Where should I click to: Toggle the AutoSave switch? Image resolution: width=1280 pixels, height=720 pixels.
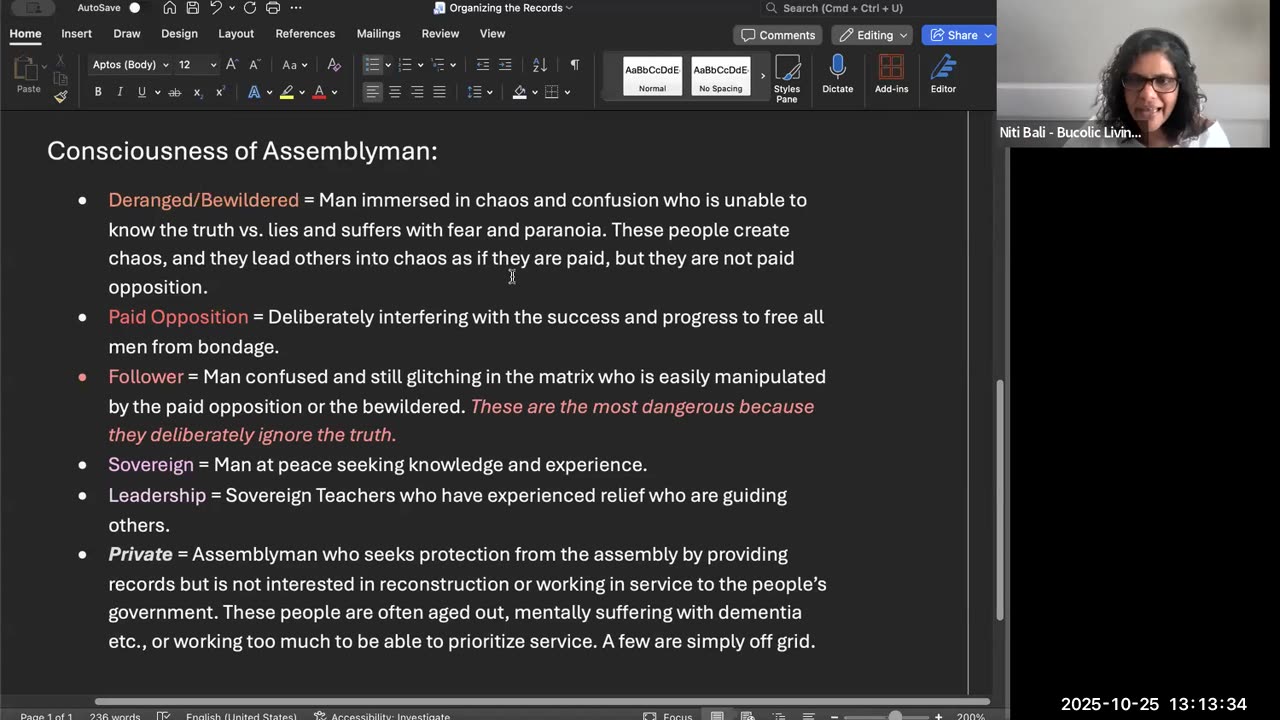(134, 8)
